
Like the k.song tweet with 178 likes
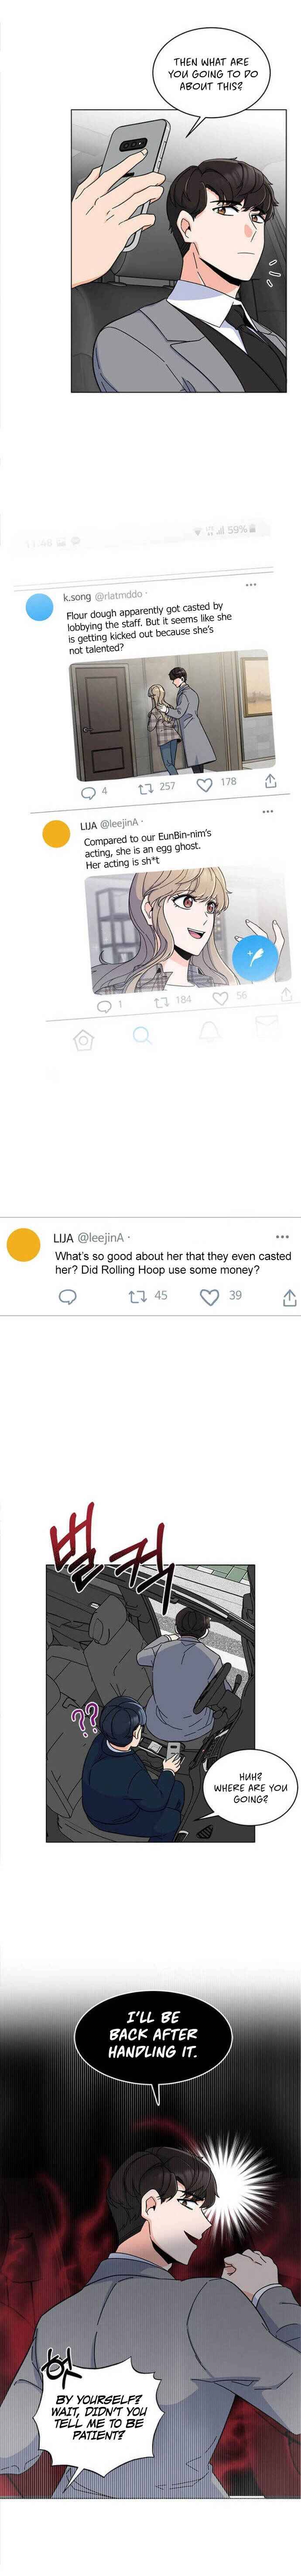click(205, 784)
